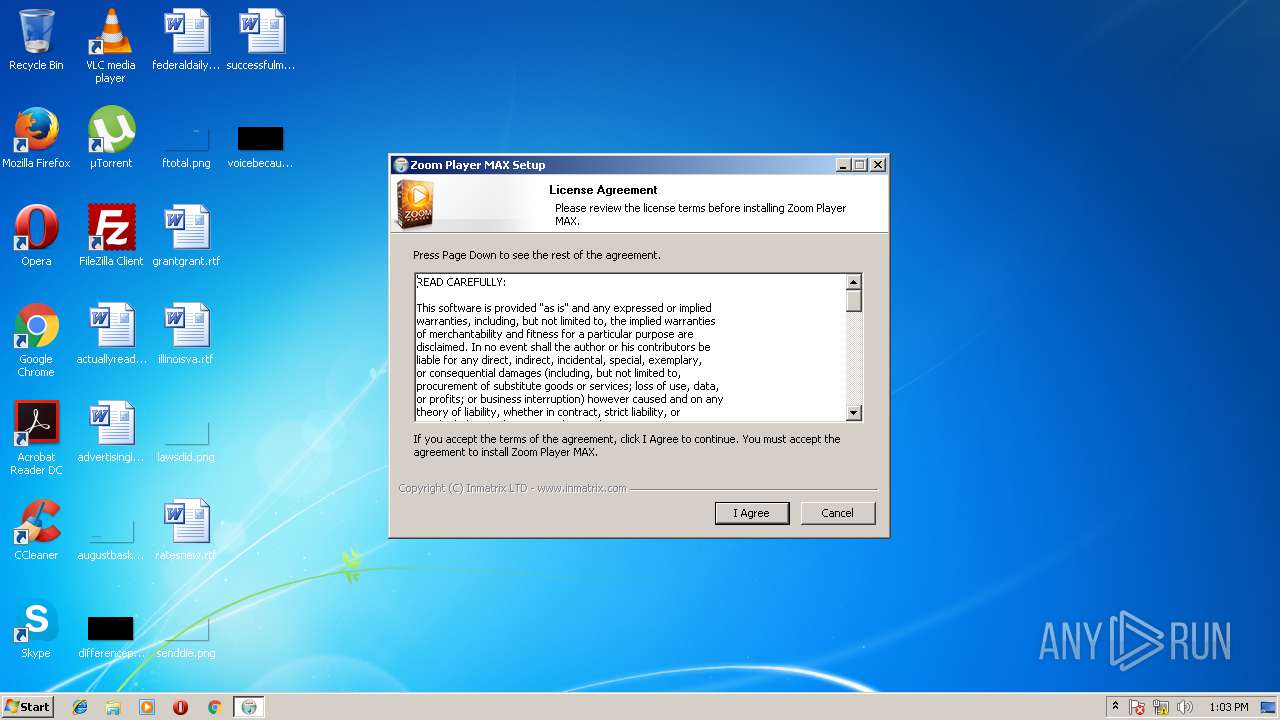Select the Mozilla Firefox shortcut

[x=36, y=138]
